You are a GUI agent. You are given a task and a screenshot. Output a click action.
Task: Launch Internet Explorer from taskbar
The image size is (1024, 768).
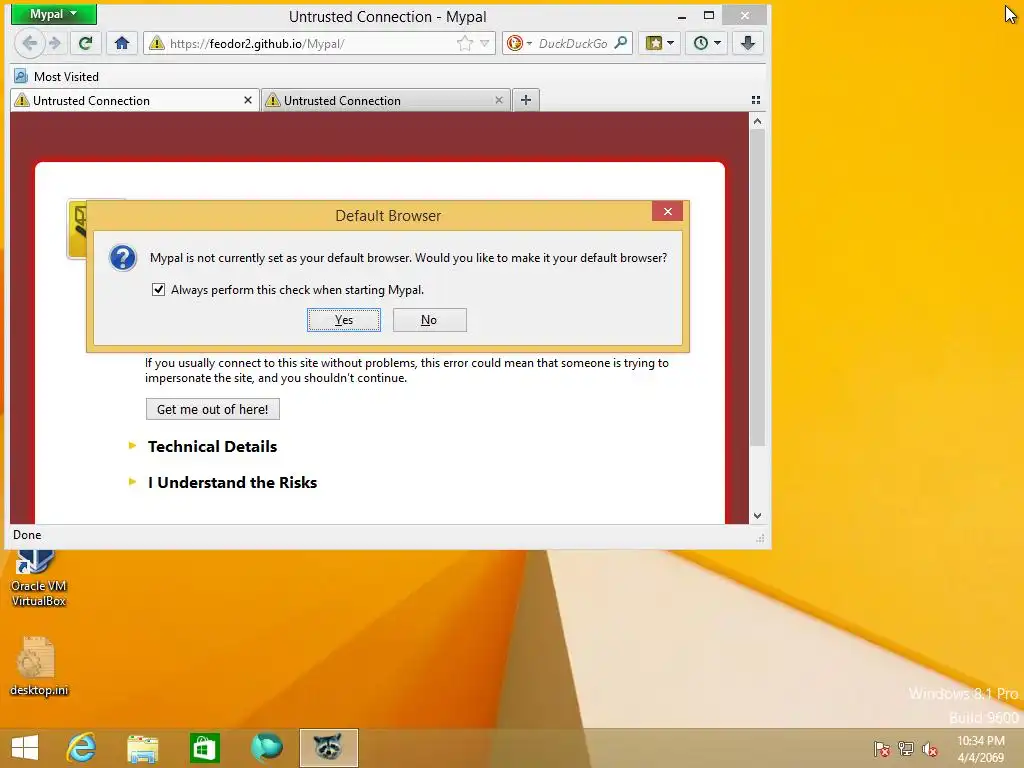[82, 748]
